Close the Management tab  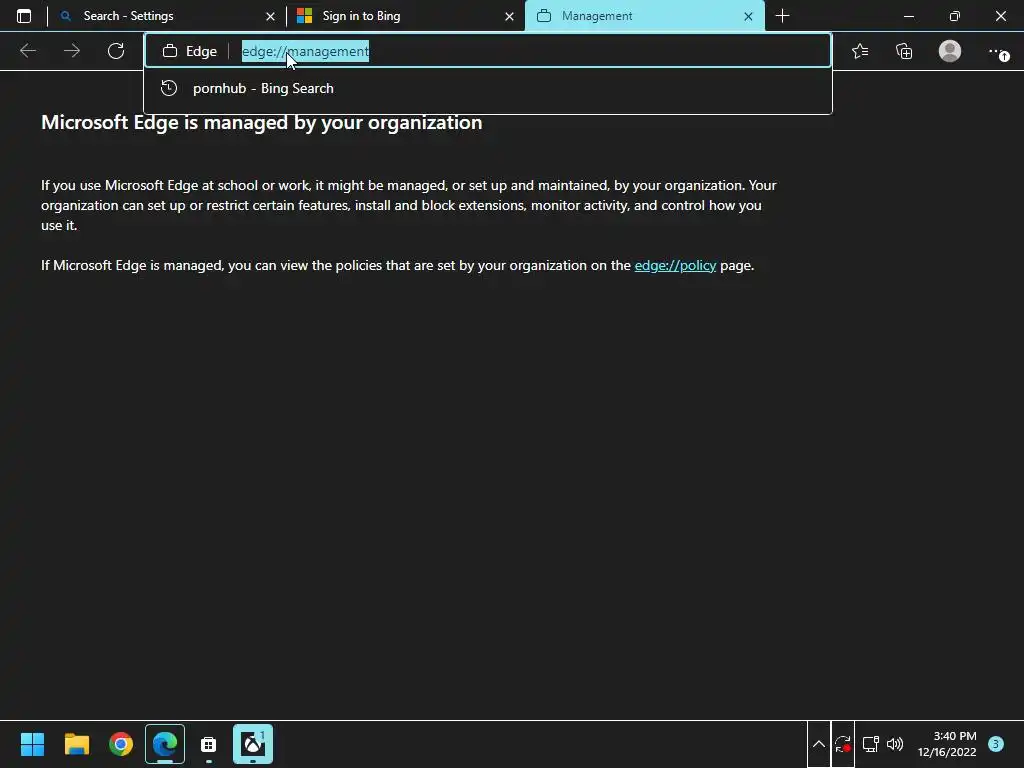coord(748,16)
